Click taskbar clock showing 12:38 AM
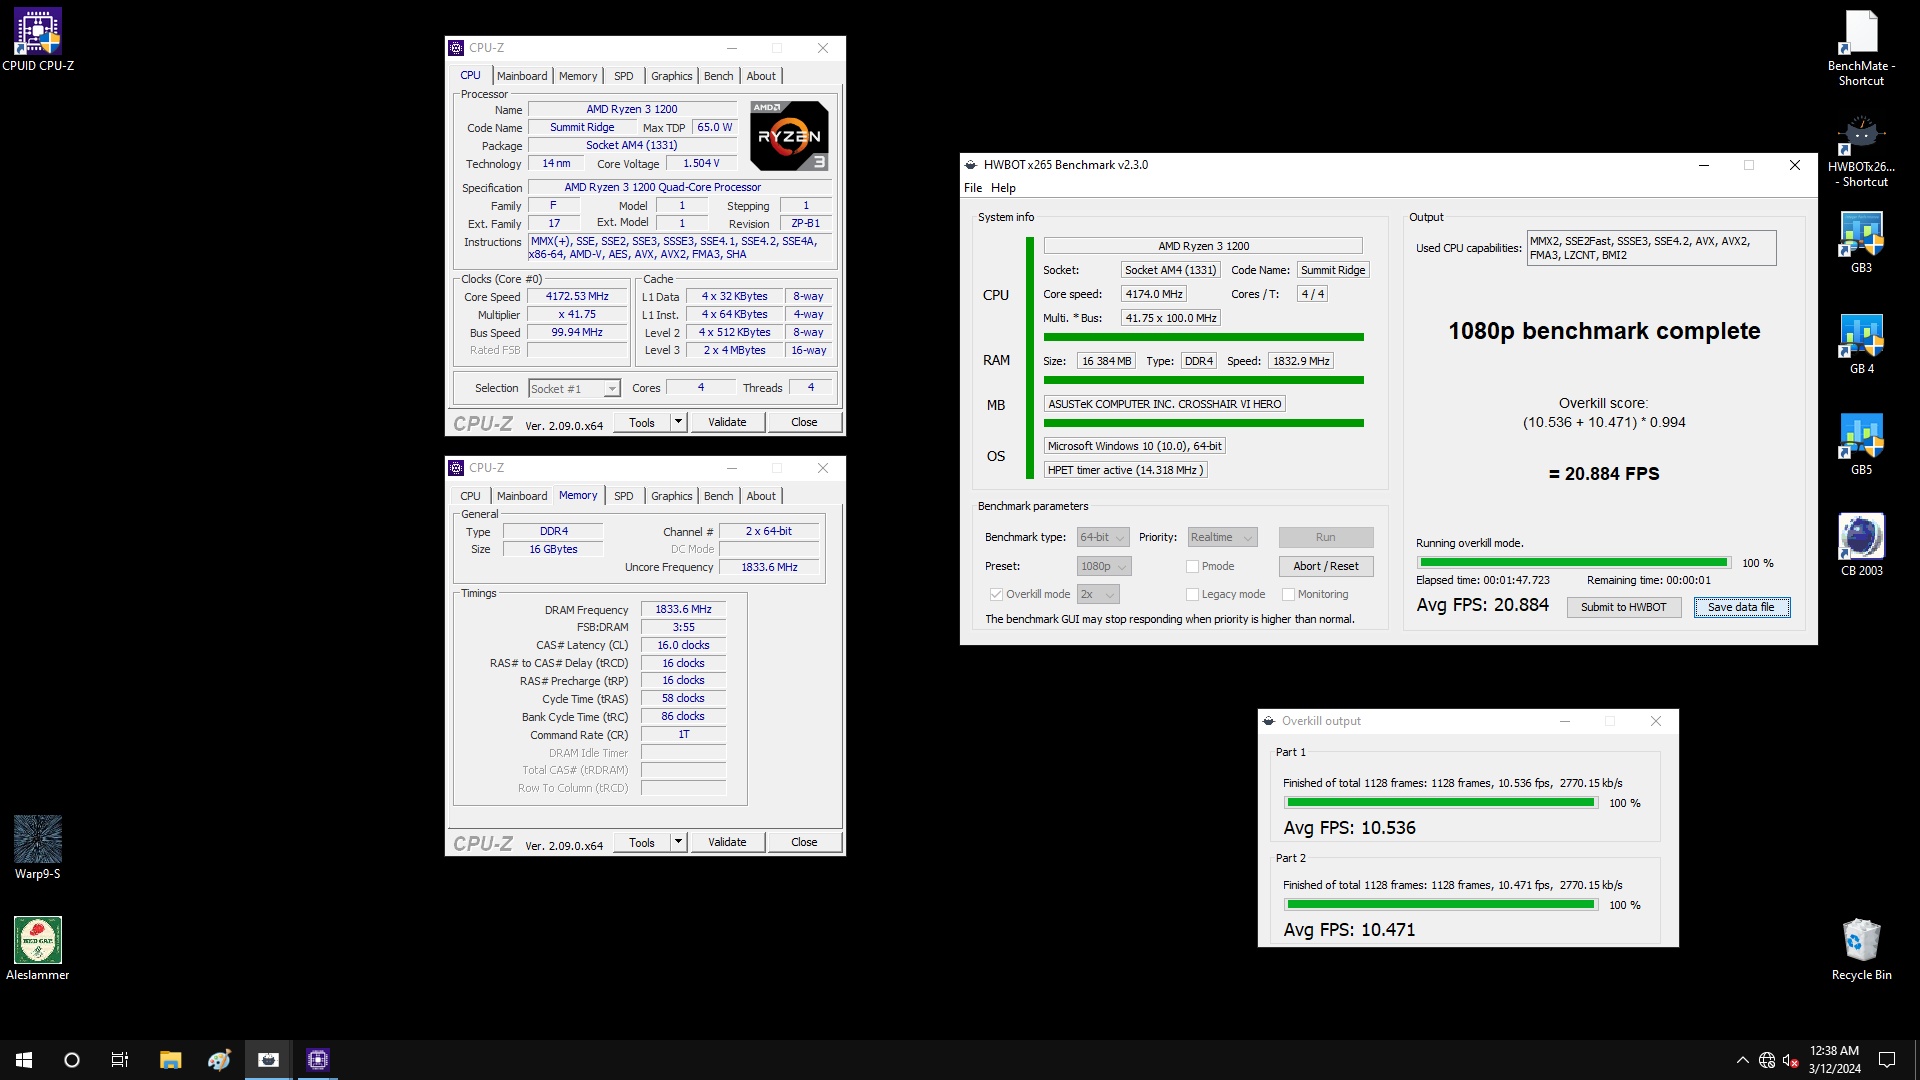The height and width of the screenshot is (1080, 1920). click(1834, 1060)
